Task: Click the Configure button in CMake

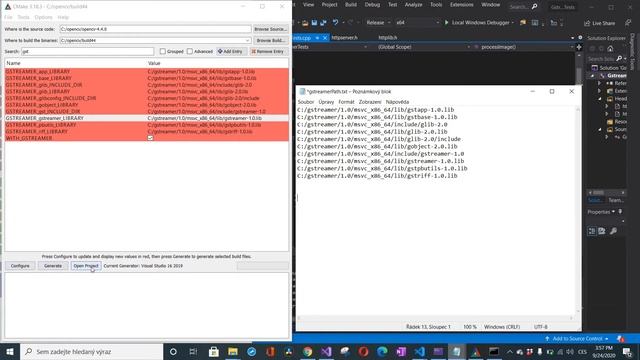Action: click(x=20, y=266)
